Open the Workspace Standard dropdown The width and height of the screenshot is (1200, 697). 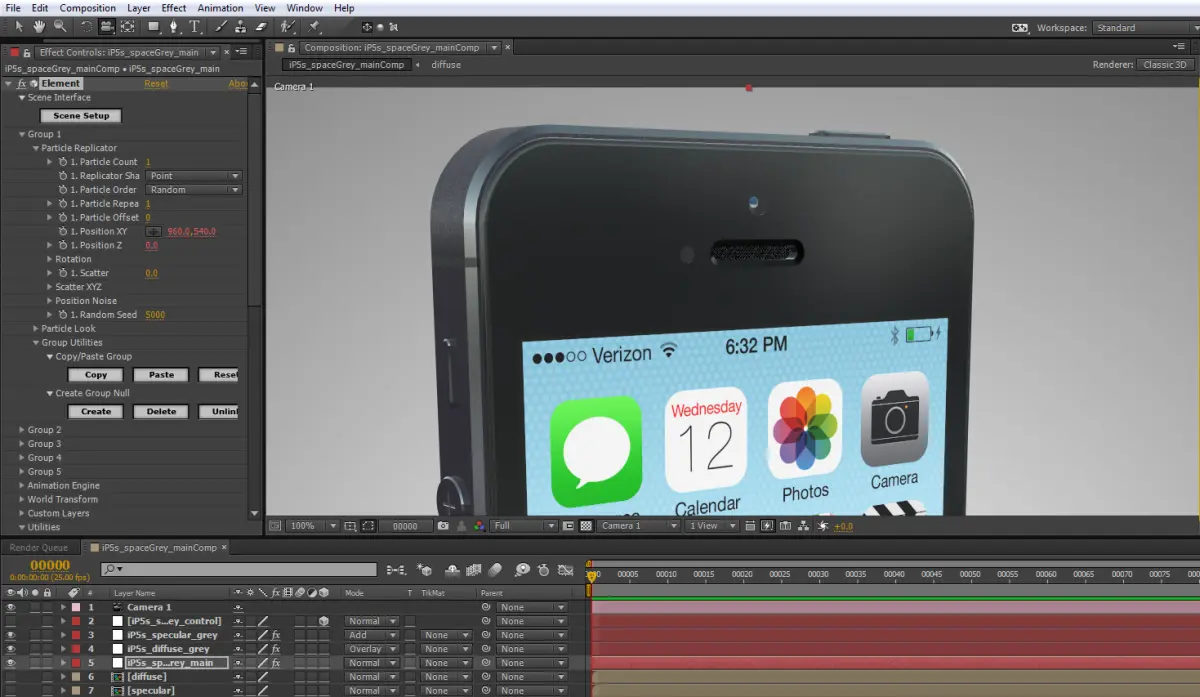pos(1144,28)
